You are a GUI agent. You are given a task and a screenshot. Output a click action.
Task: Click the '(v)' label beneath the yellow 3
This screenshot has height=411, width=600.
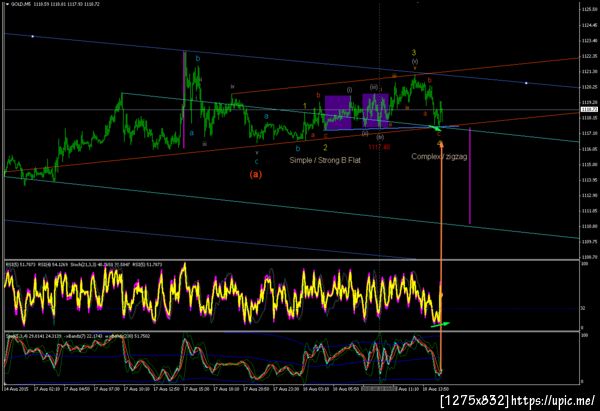point(414,62)
